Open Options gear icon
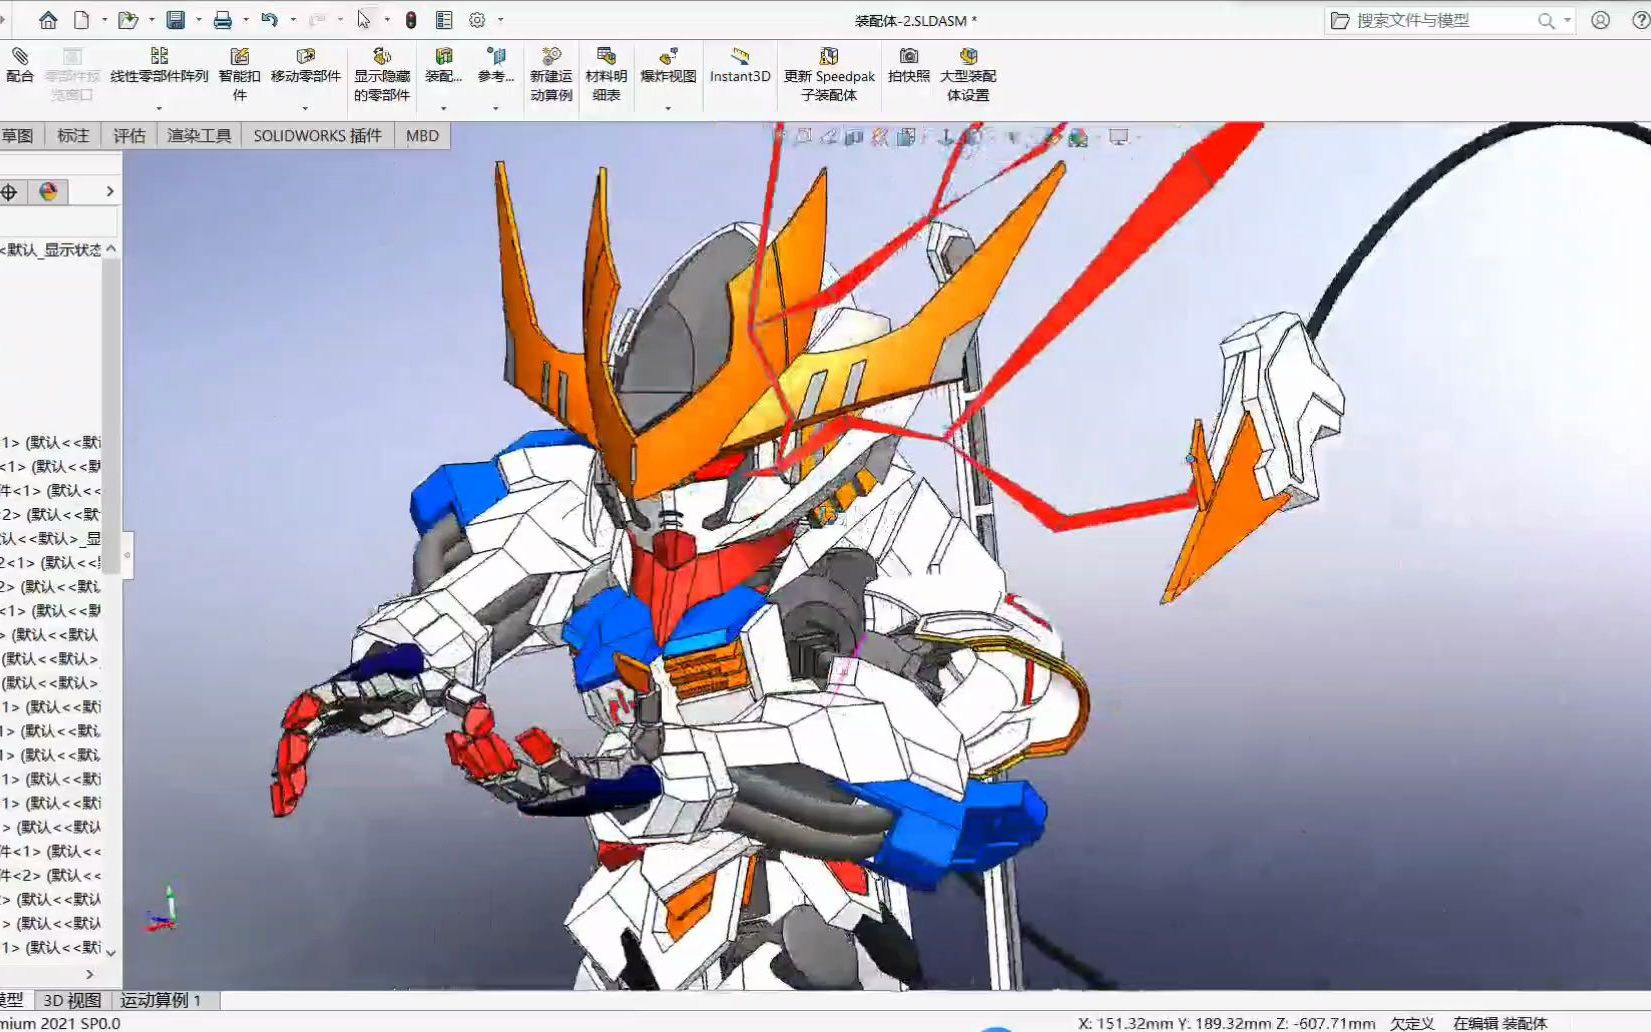This screenshot has width=1651, height=1032. tap(477, 20)
